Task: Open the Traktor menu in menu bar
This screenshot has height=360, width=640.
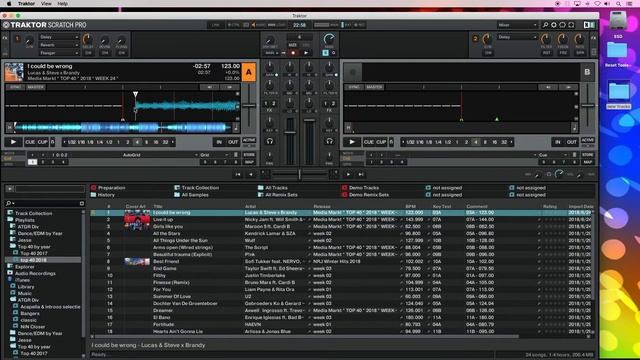Action: (x=26, y=4)
